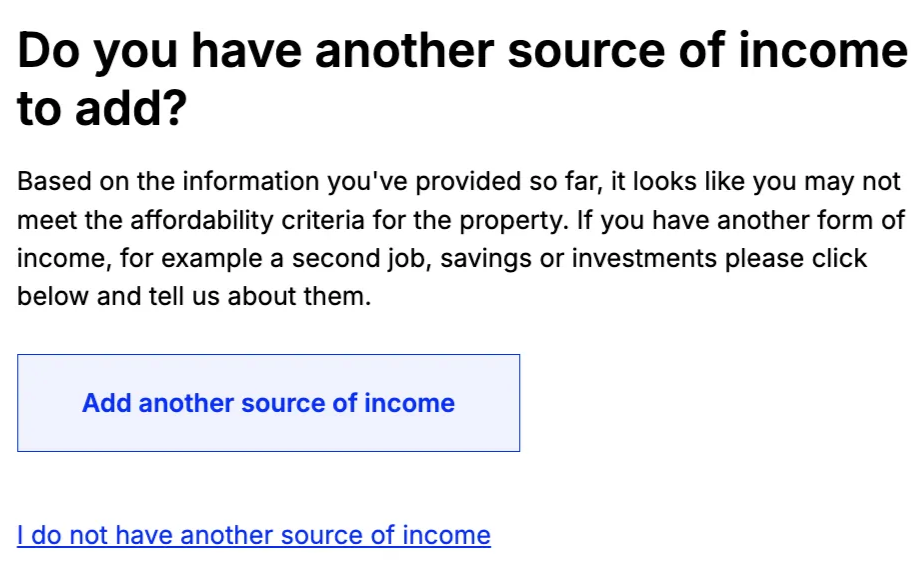This screenshot has height=573, width=923.
Task: Open the "I do not have another source of income" link
Action: click(254, 535)
